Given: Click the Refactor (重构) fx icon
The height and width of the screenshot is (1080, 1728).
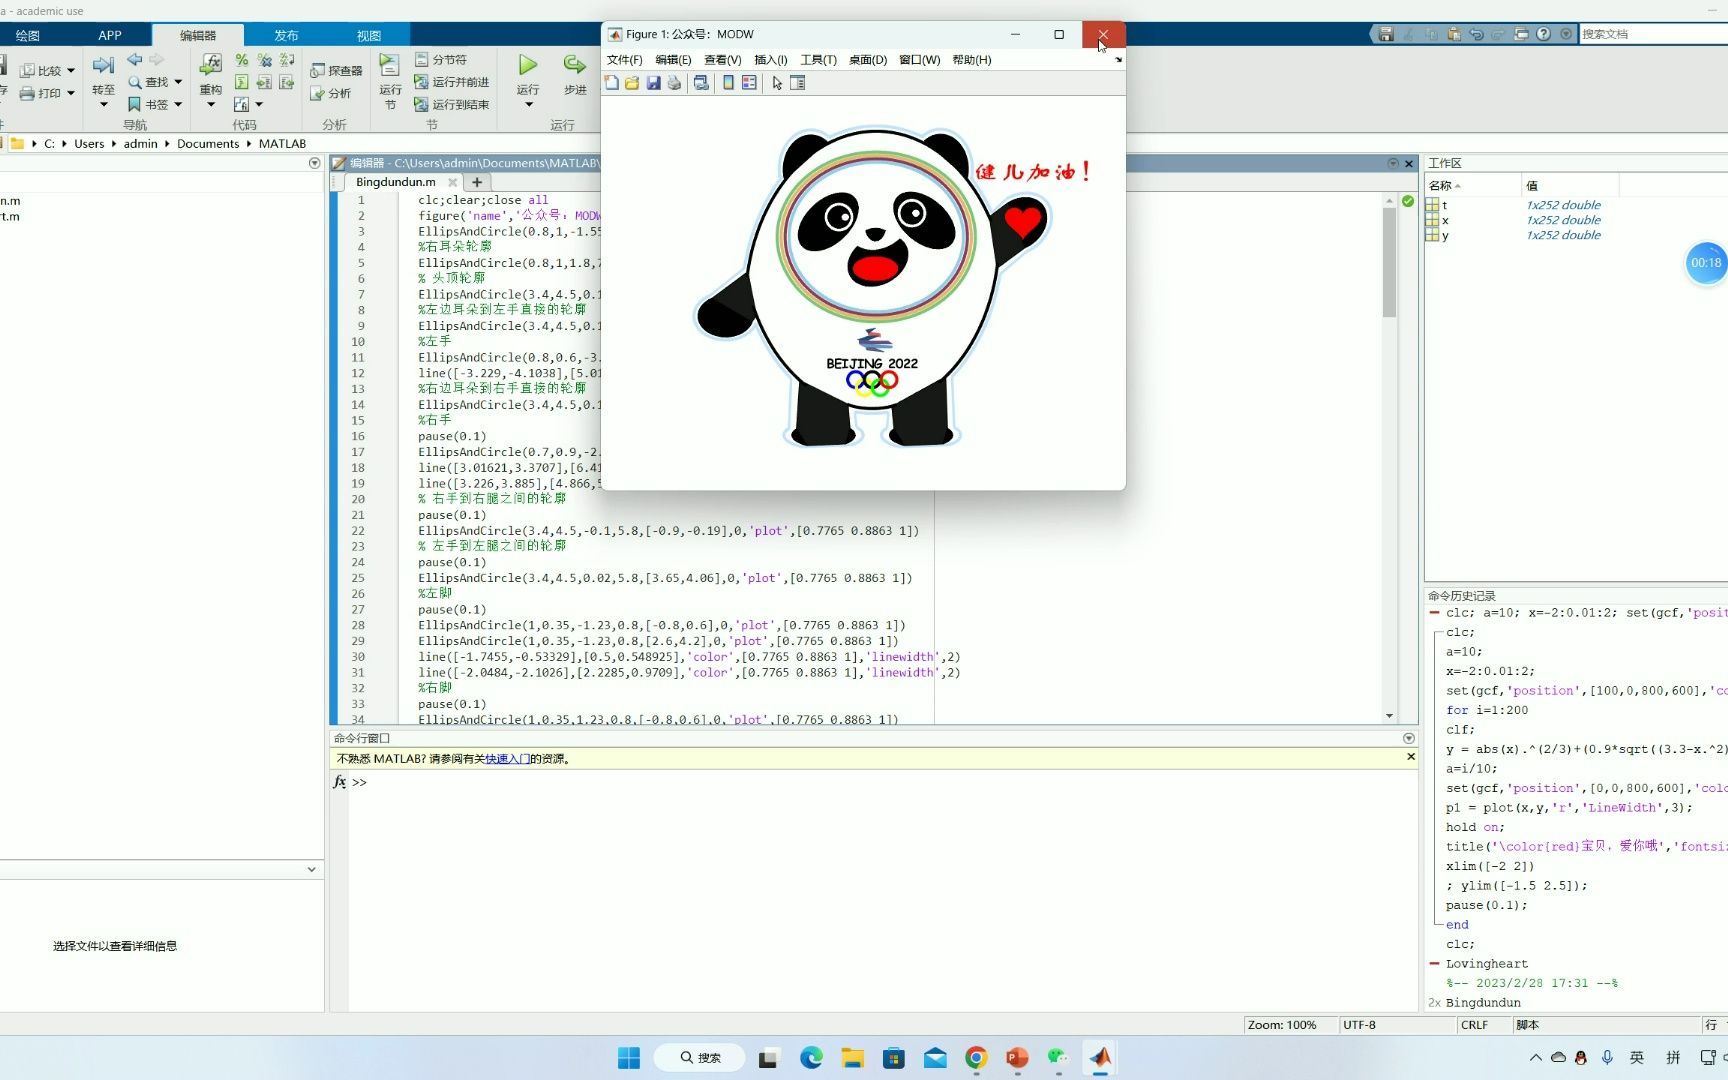Looking at the screenshot, I should pyautogui.click(x=210, y=65).
